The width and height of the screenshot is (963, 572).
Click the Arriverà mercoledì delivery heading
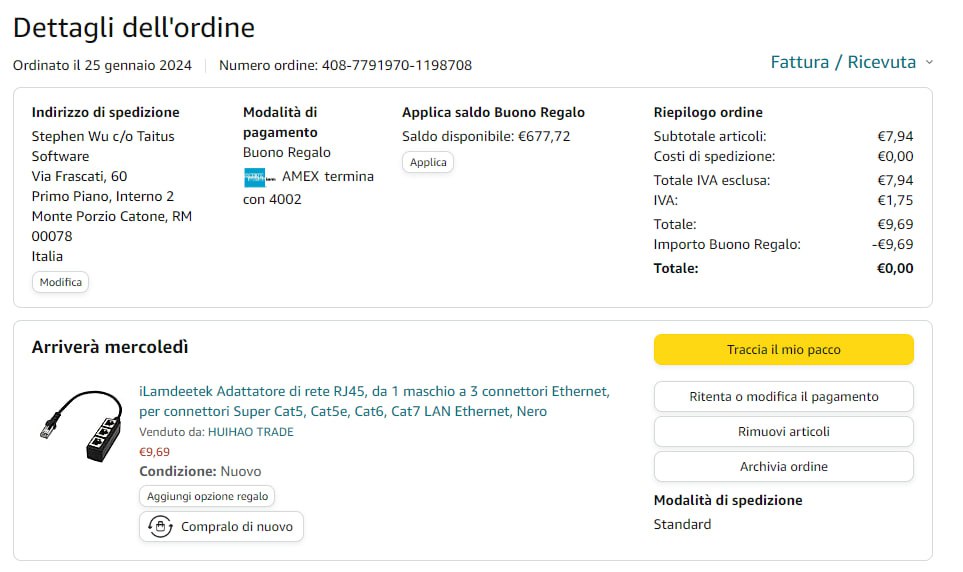[x=110, y=347]
